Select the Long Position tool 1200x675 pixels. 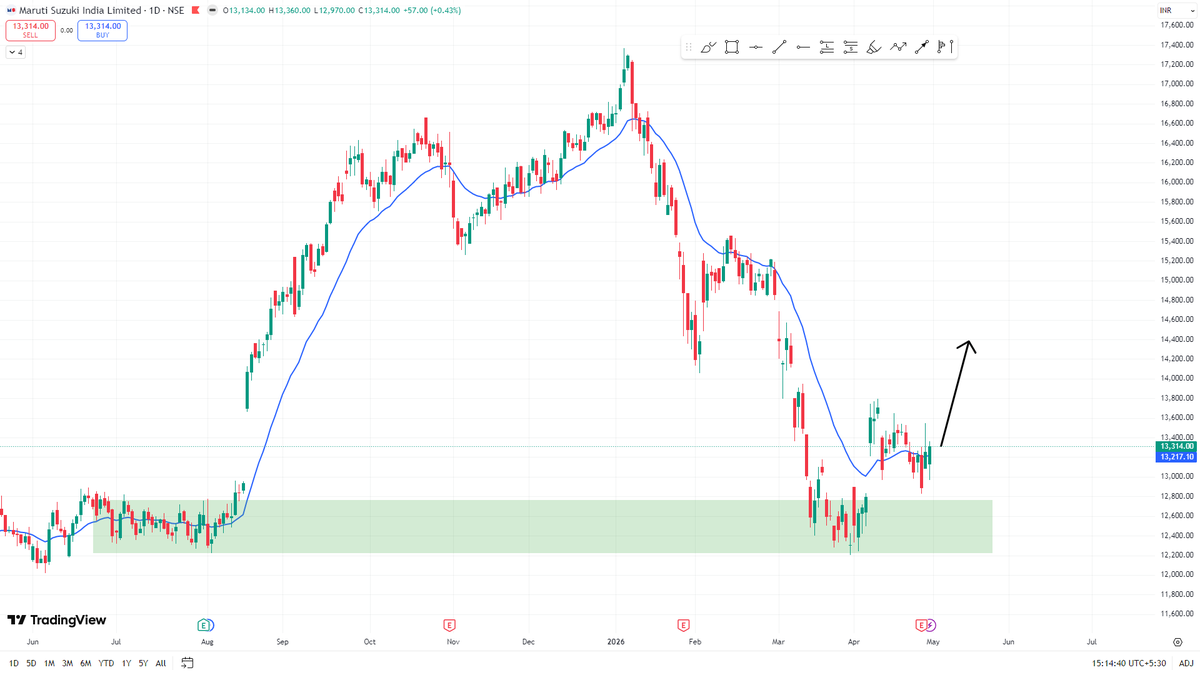[826, 47]
